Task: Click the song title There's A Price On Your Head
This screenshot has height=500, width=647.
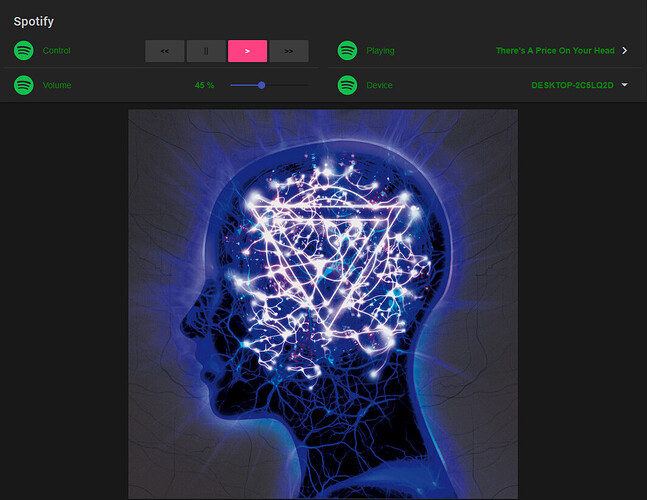Action: click(x=555, y=51)
